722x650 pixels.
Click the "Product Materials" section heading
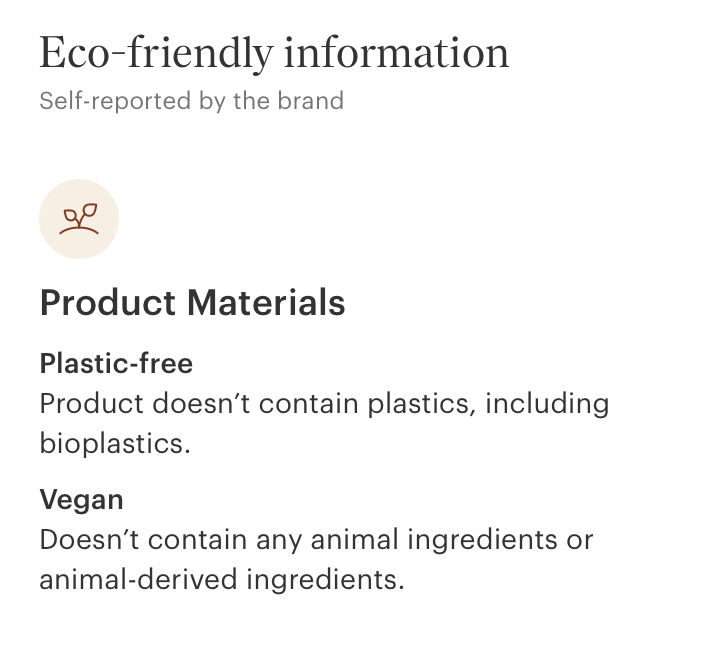pyautogui.click(x=192, y=303)
